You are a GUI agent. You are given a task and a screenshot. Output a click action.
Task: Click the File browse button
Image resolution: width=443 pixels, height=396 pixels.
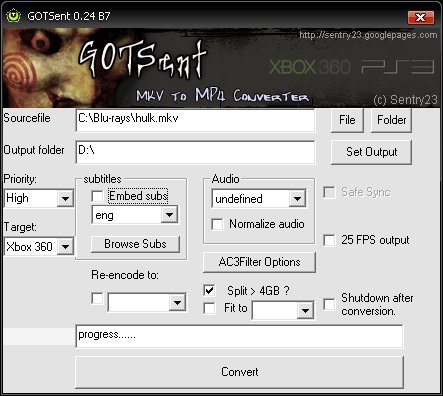click(347, 120)
